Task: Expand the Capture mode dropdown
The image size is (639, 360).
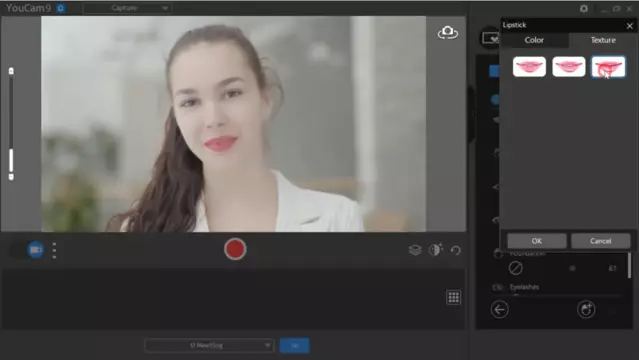Action: pyautogui.click(x=126, y=8)
